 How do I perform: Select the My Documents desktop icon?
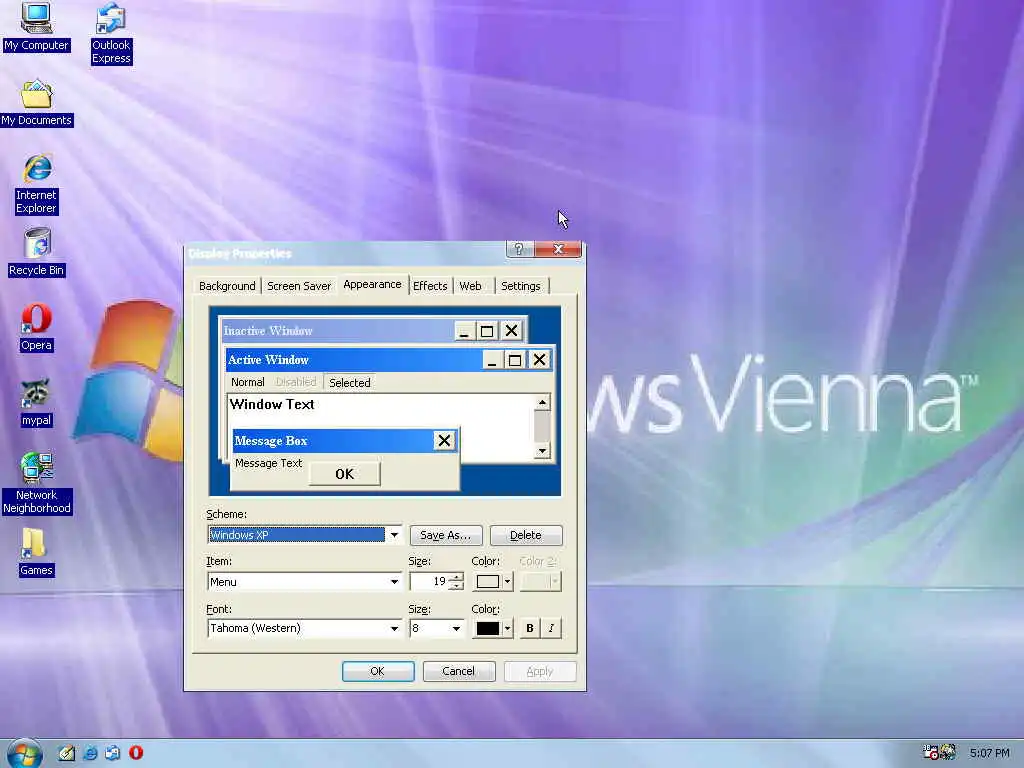click(x=36, y=103)
